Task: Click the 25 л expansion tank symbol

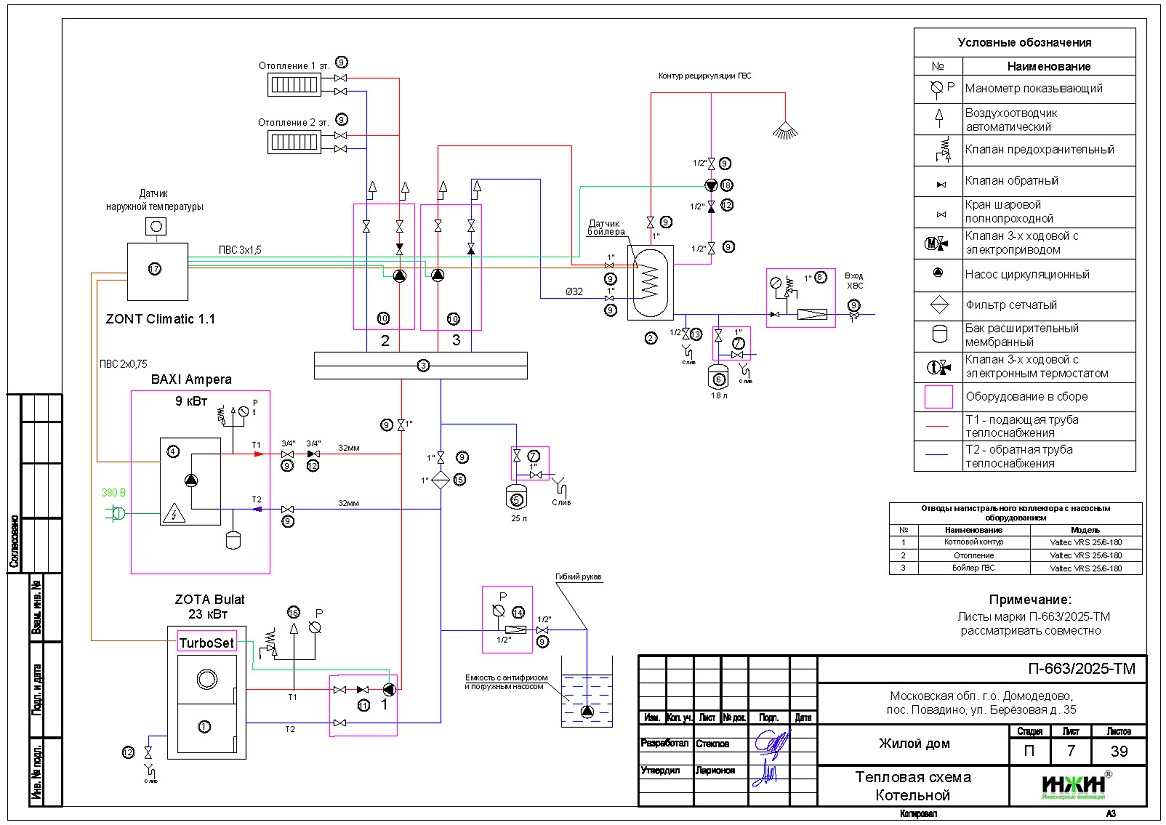Action: (x=517, y=494)
